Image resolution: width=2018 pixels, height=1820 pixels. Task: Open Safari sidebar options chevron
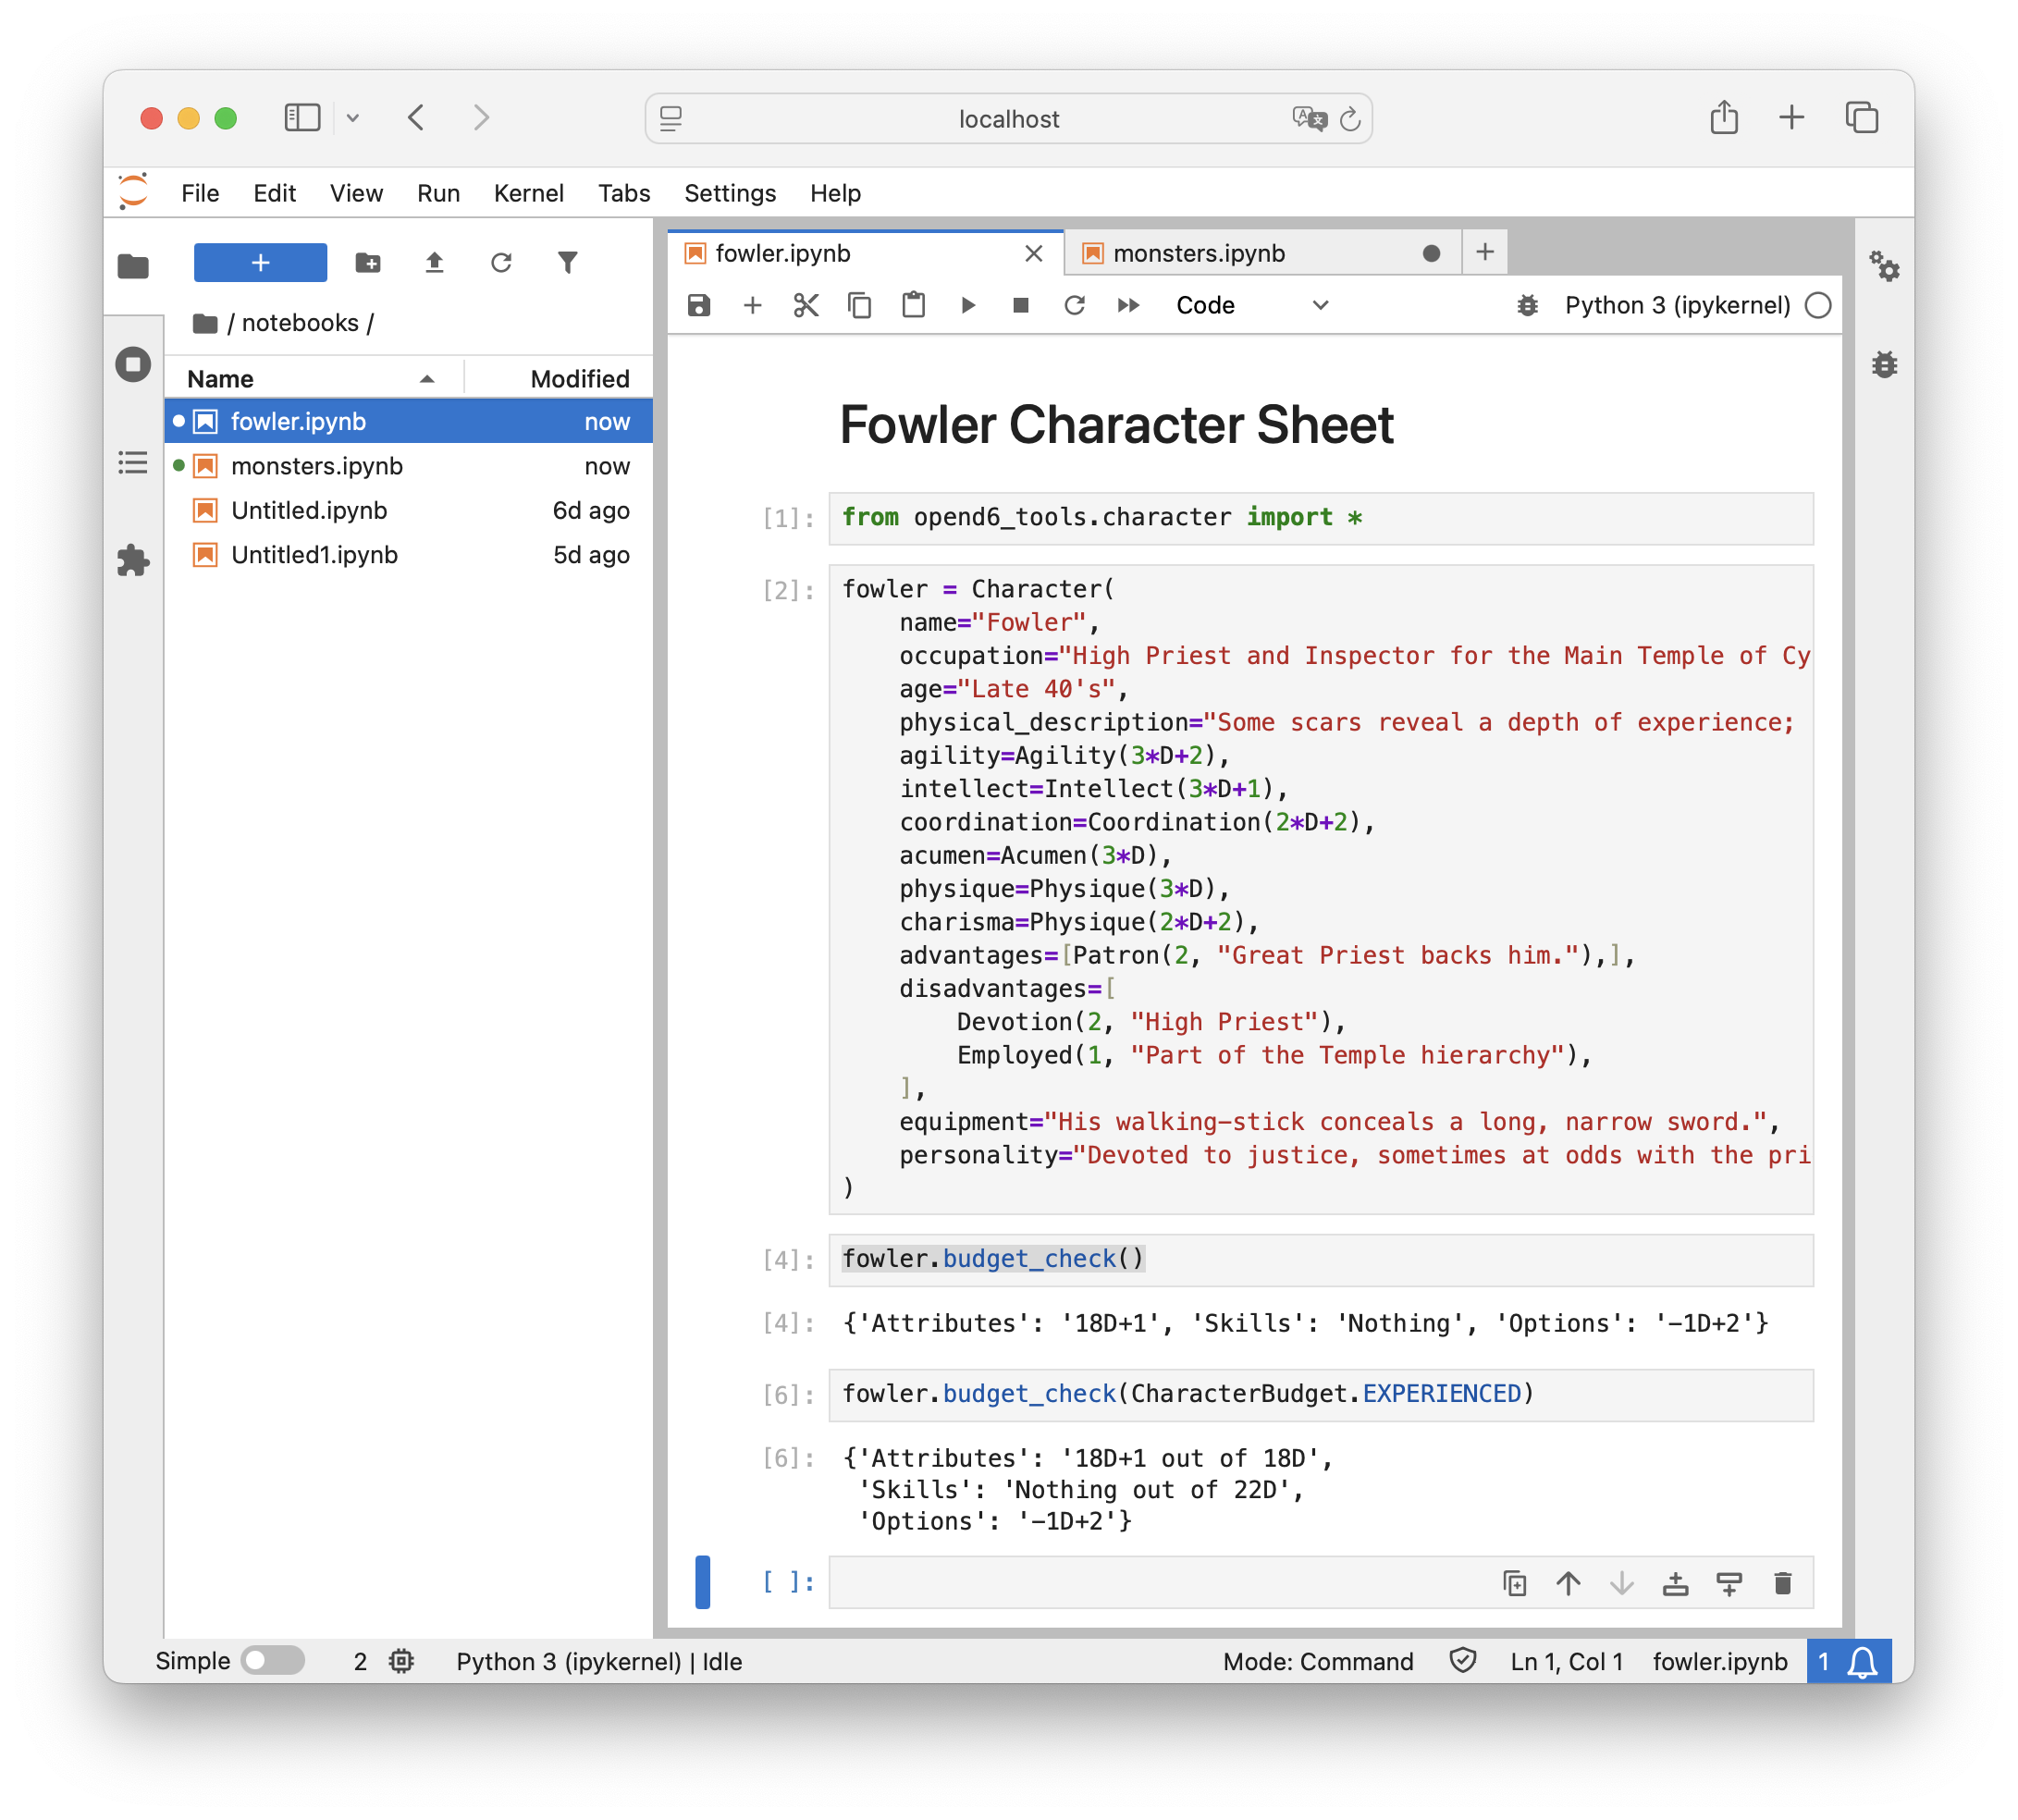(352, 118)
